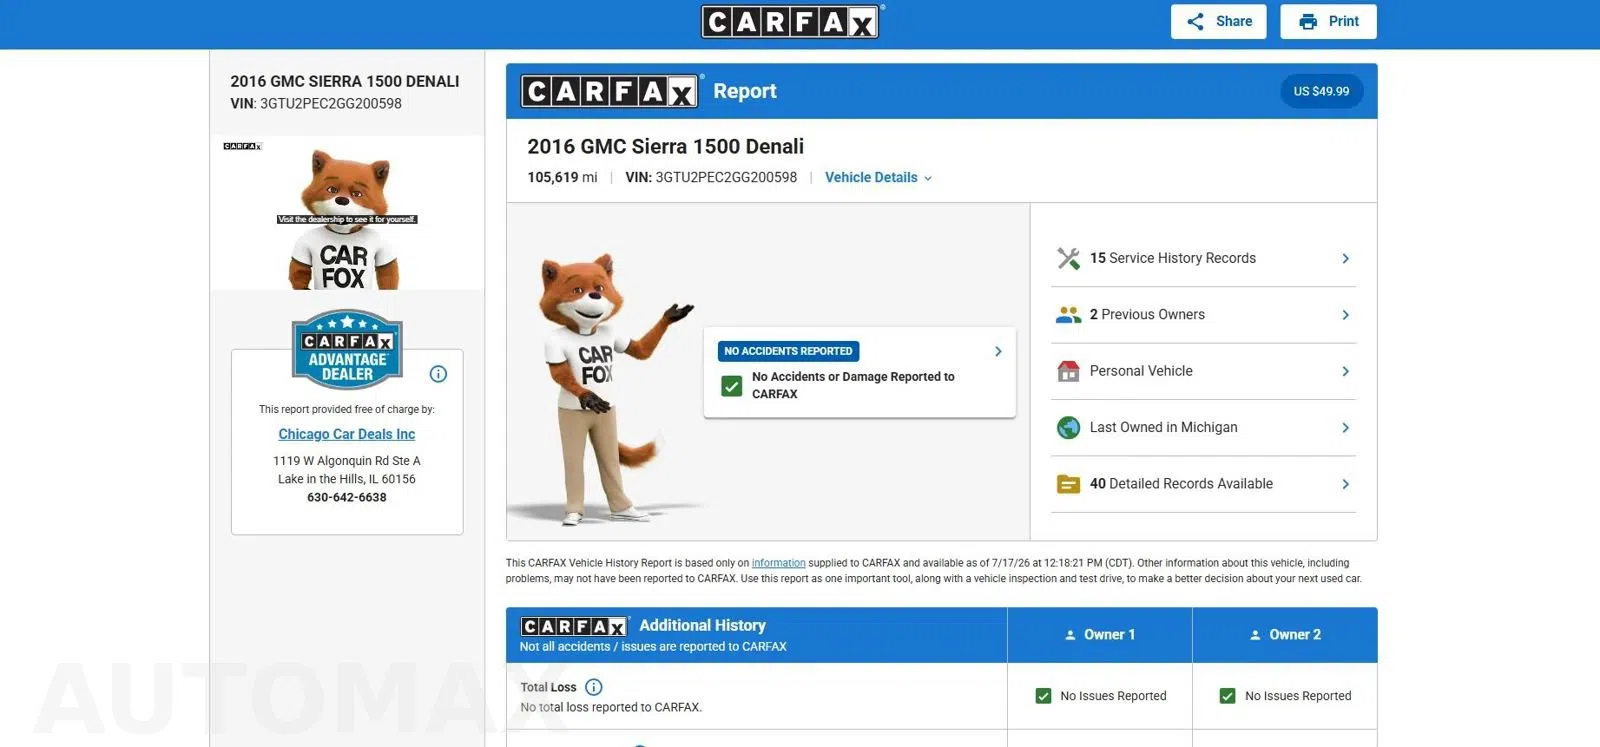Expand 40 Detailed Records Available row
This screenshot has height=747, width=1600.
pos(1204,484)
